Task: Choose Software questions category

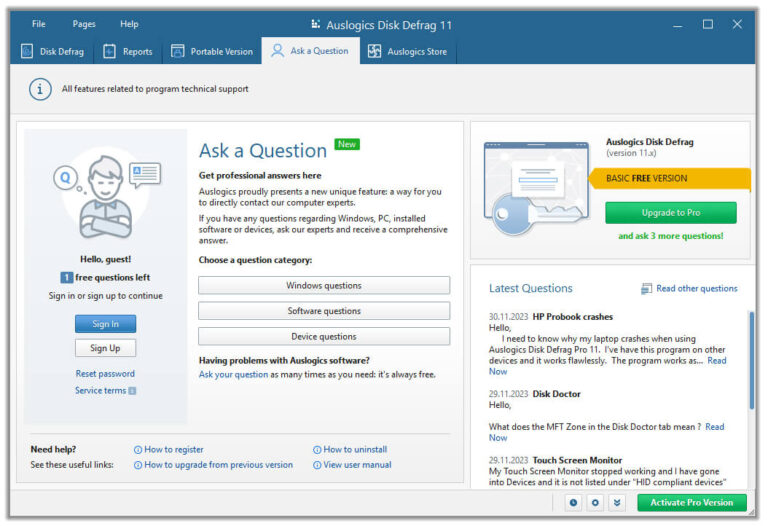Action: click(324, 311)
